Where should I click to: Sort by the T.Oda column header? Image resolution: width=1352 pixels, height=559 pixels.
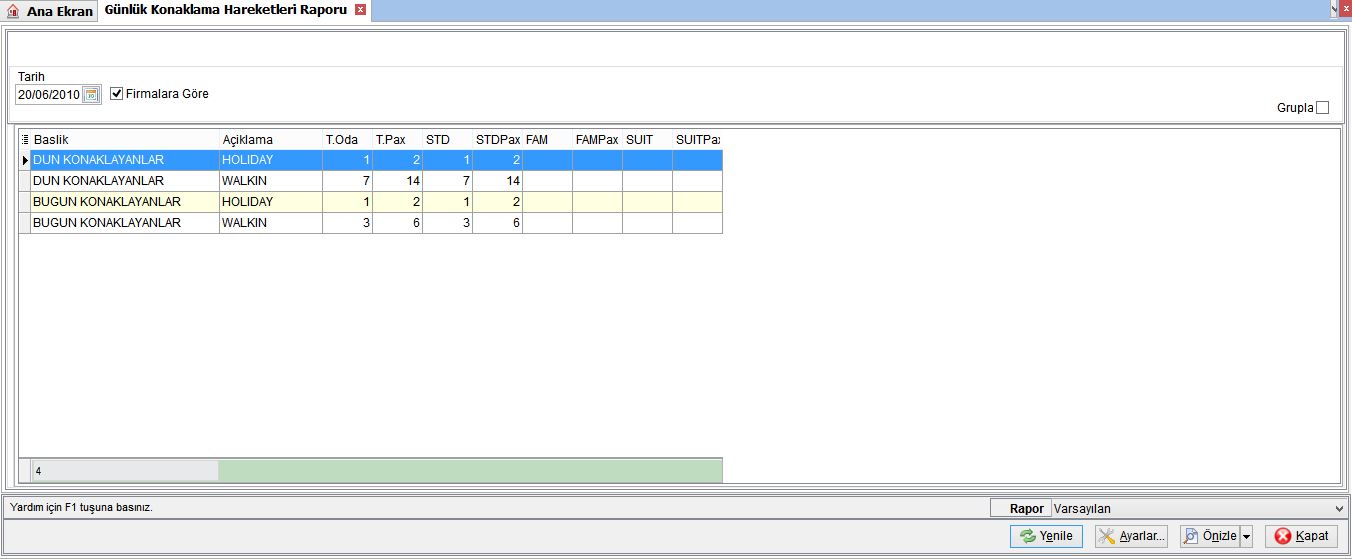click(347, 140)
